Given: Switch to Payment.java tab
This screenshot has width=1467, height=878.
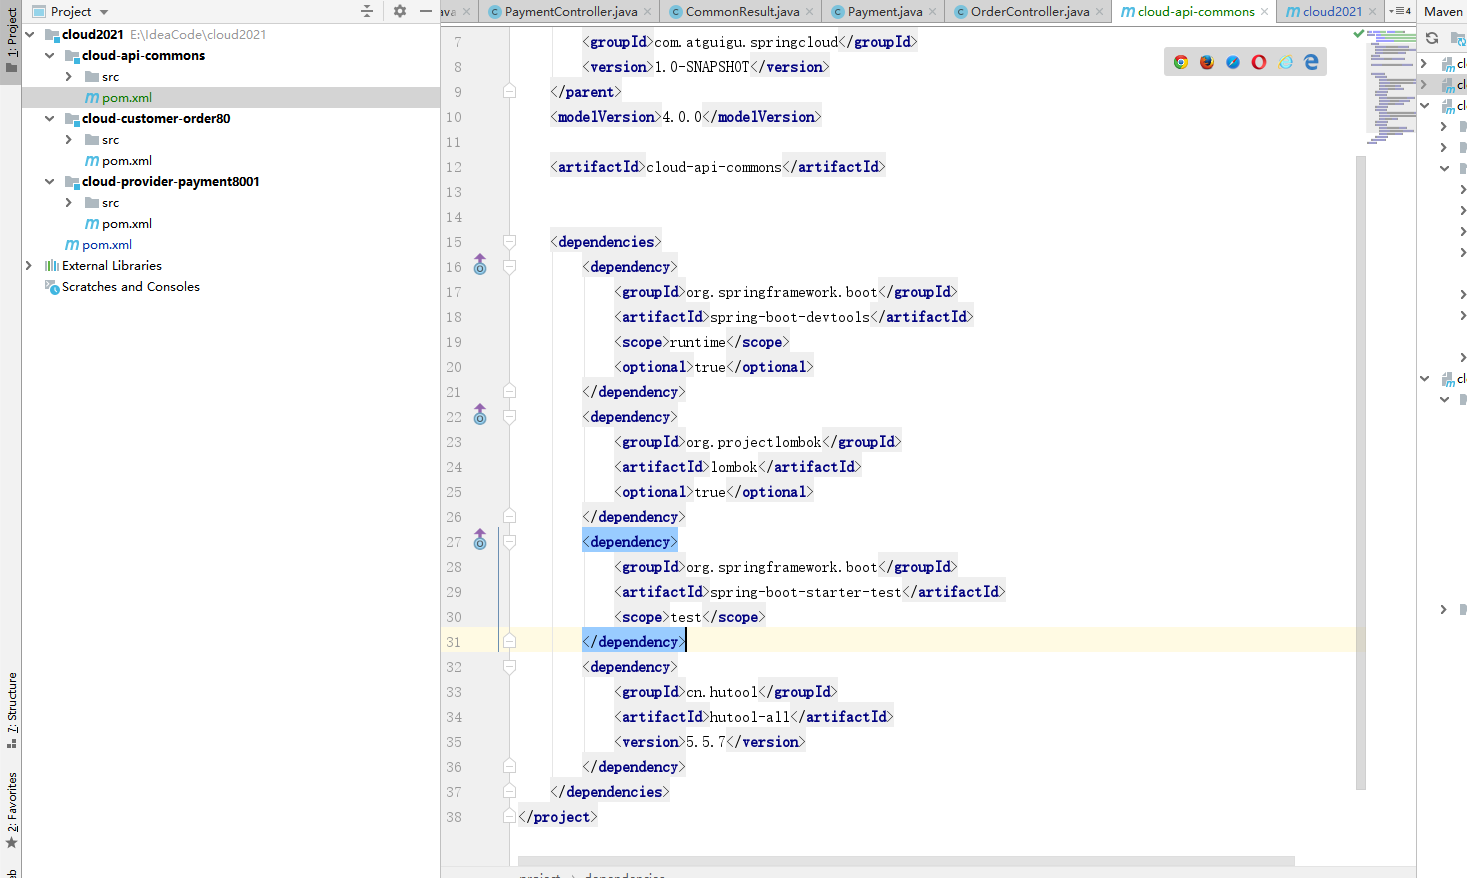Looking at the screenshot, I should pos(884,12).
